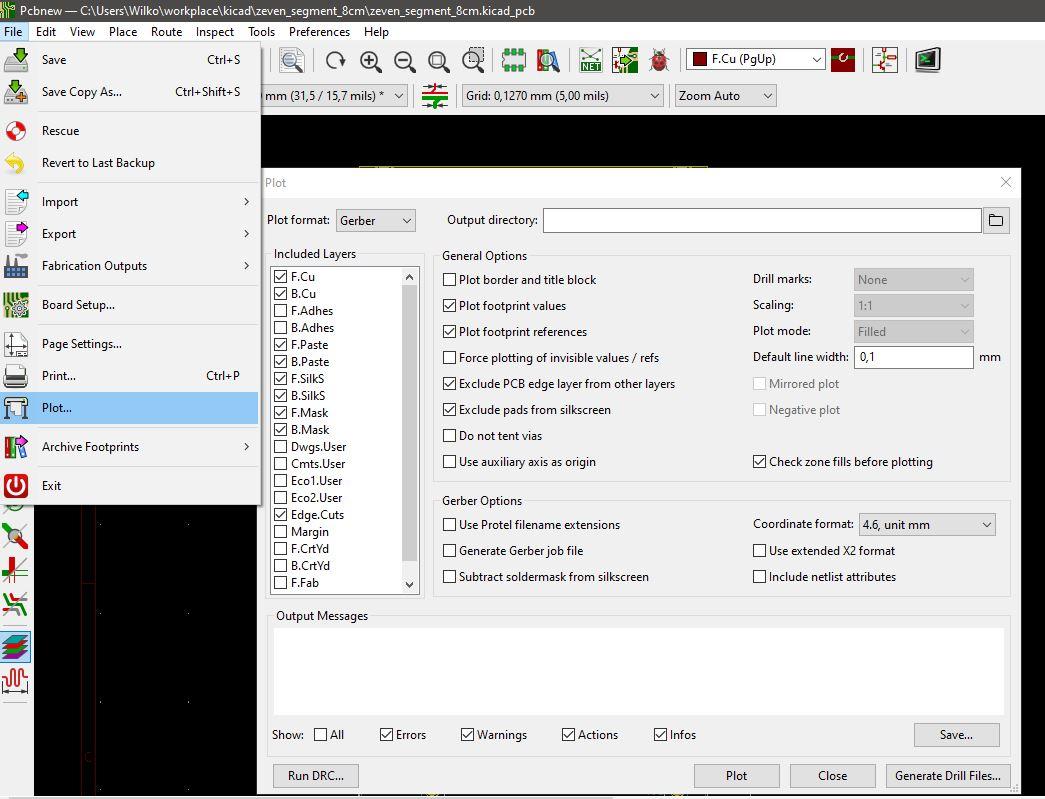1045x799 pixels.
Task: Expand the Coordinate format dropdown
Action: (926, 525)
